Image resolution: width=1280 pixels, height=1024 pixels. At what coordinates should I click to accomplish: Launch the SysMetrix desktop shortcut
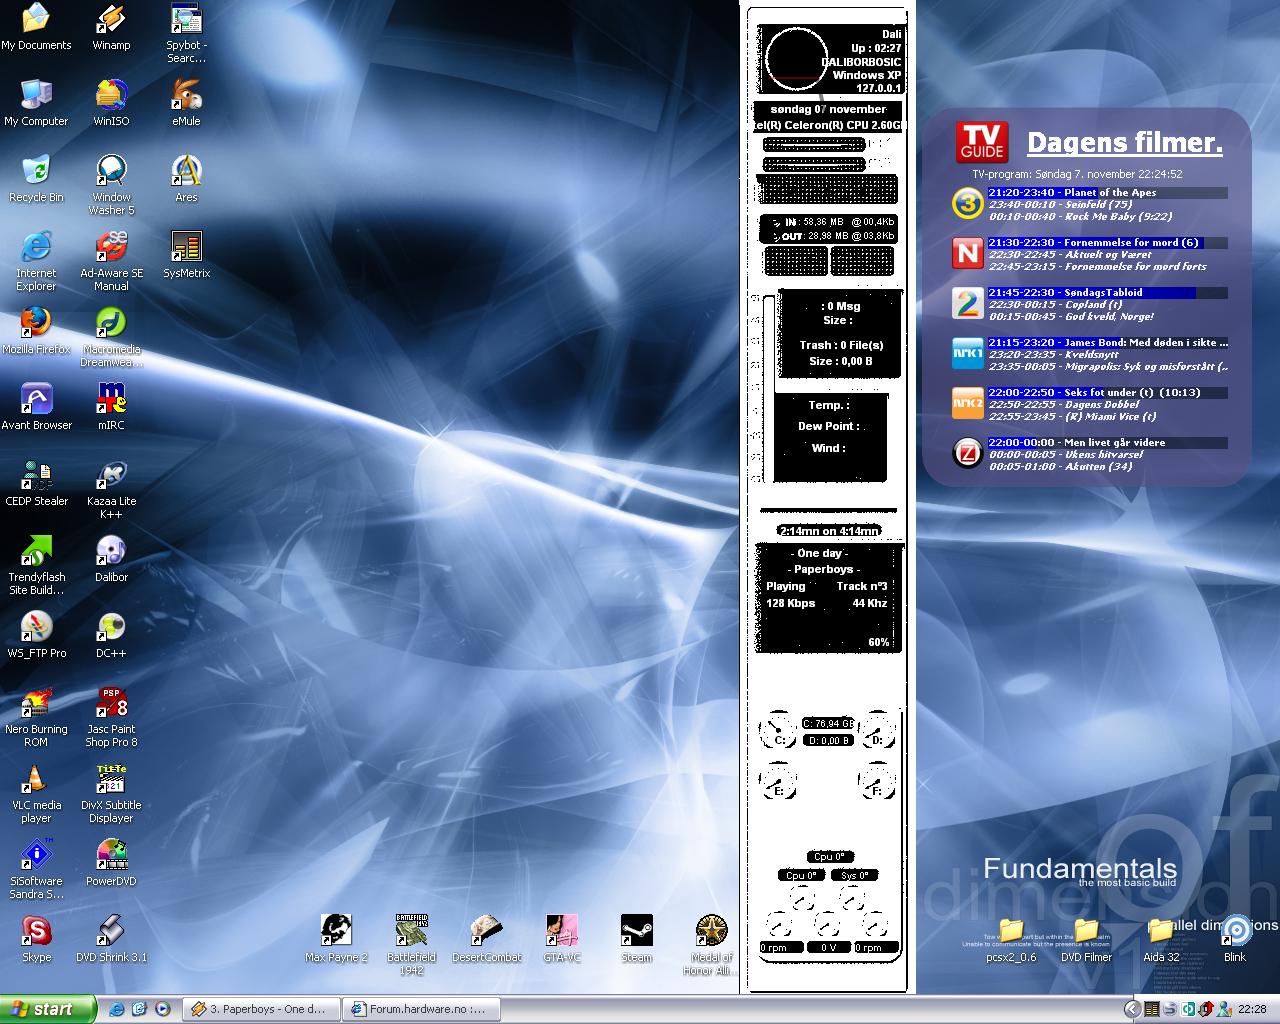(x=186, y=256)
